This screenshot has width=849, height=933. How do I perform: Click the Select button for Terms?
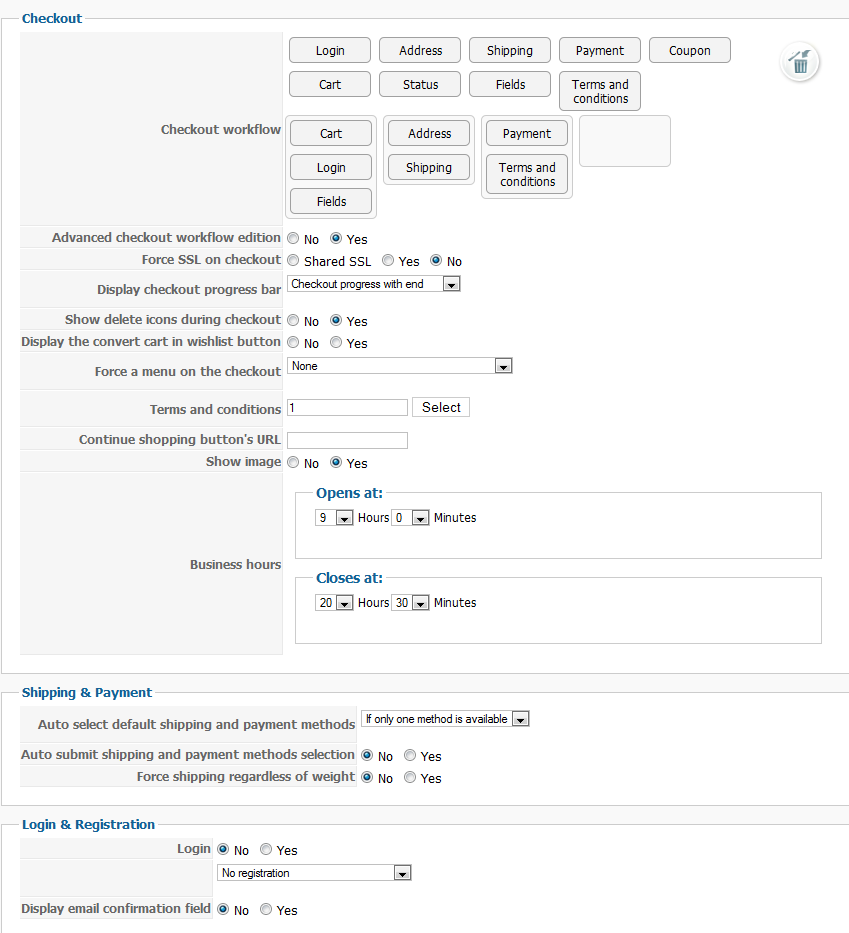point(441,407)
